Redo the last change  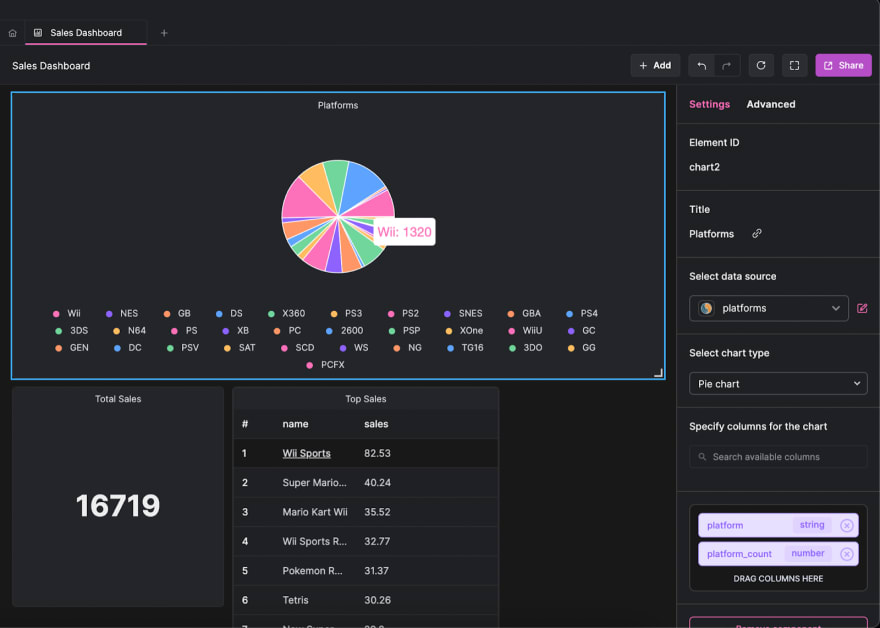pos(727,65)
